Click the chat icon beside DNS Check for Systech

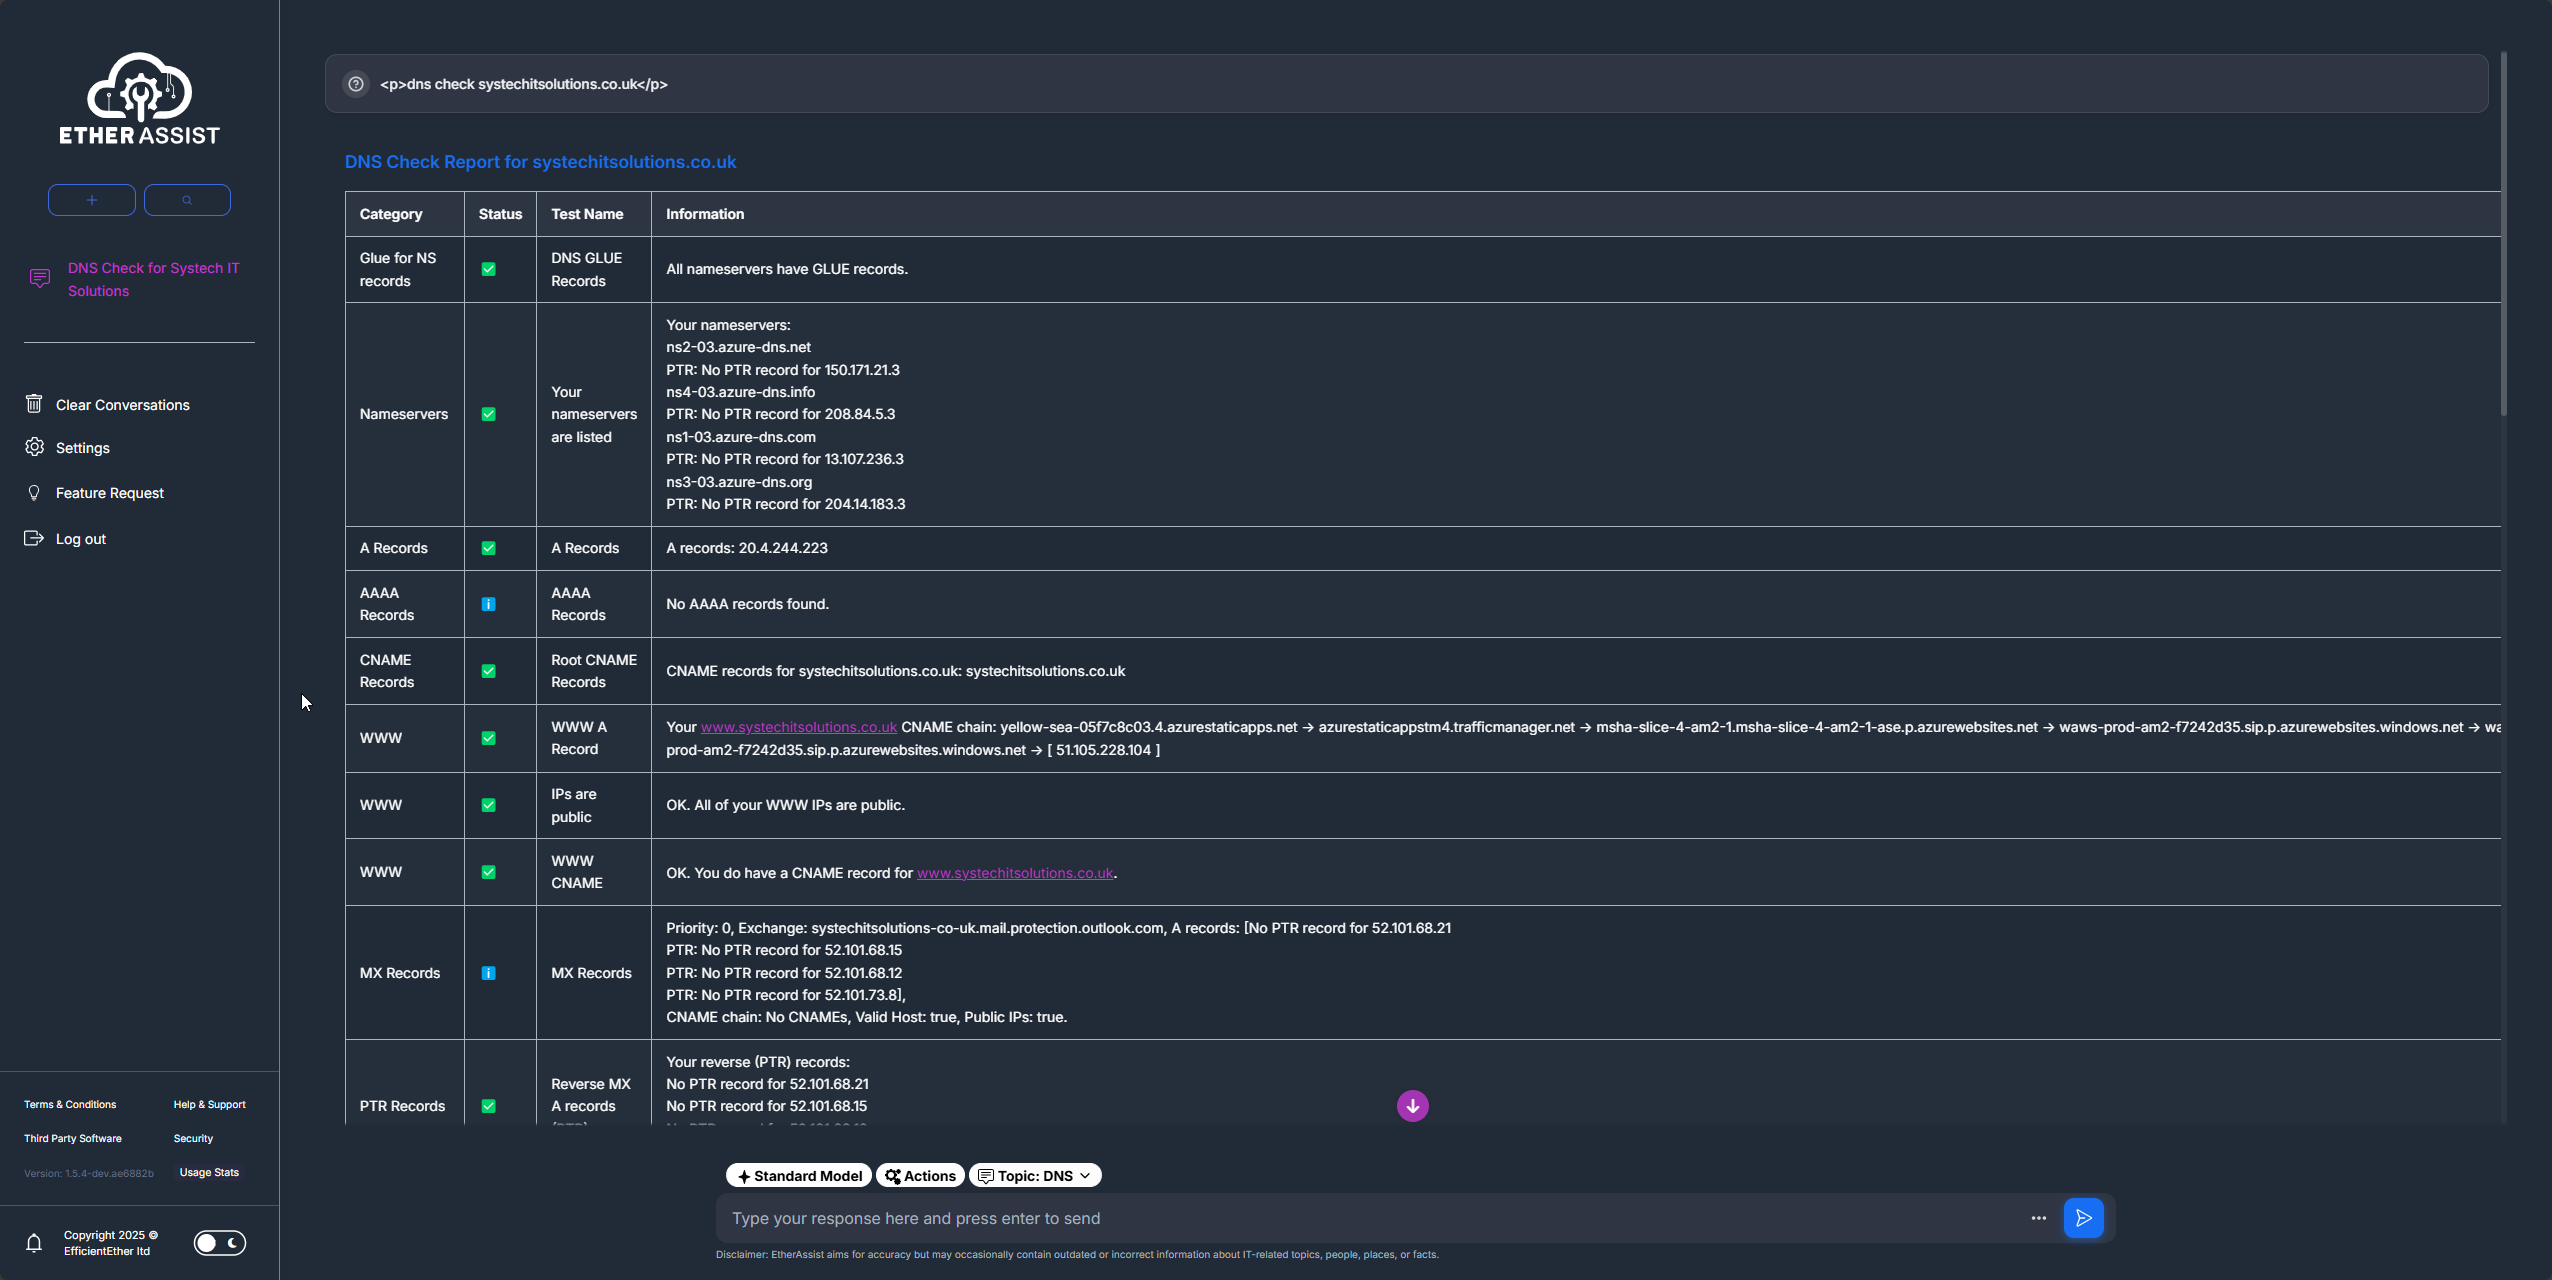coord(40,278)
